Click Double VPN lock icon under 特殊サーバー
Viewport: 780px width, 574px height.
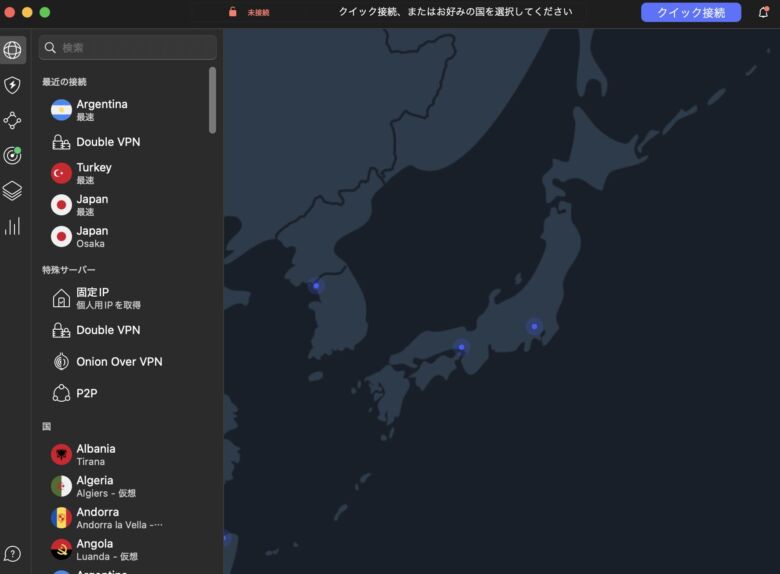(x=61, y=330)
